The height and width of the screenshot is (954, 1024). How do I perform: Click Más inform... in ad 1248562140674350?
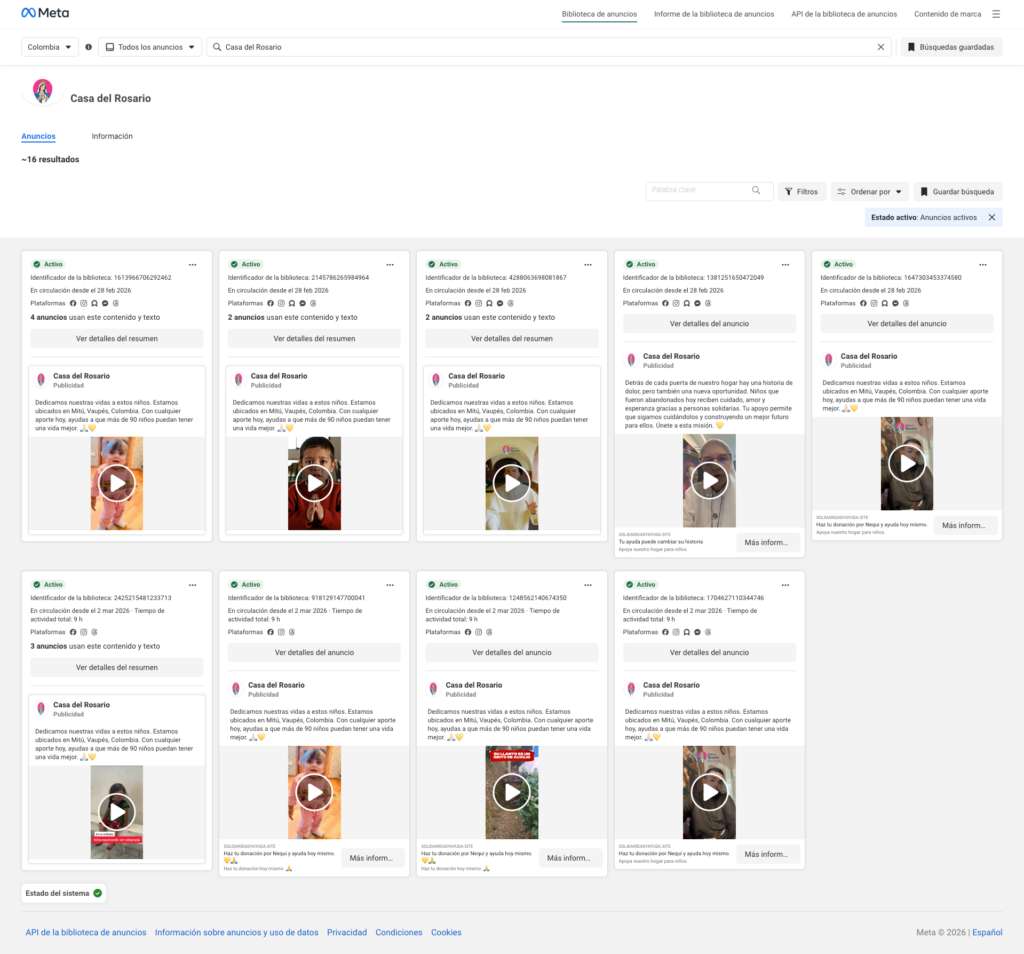[570, 858]
